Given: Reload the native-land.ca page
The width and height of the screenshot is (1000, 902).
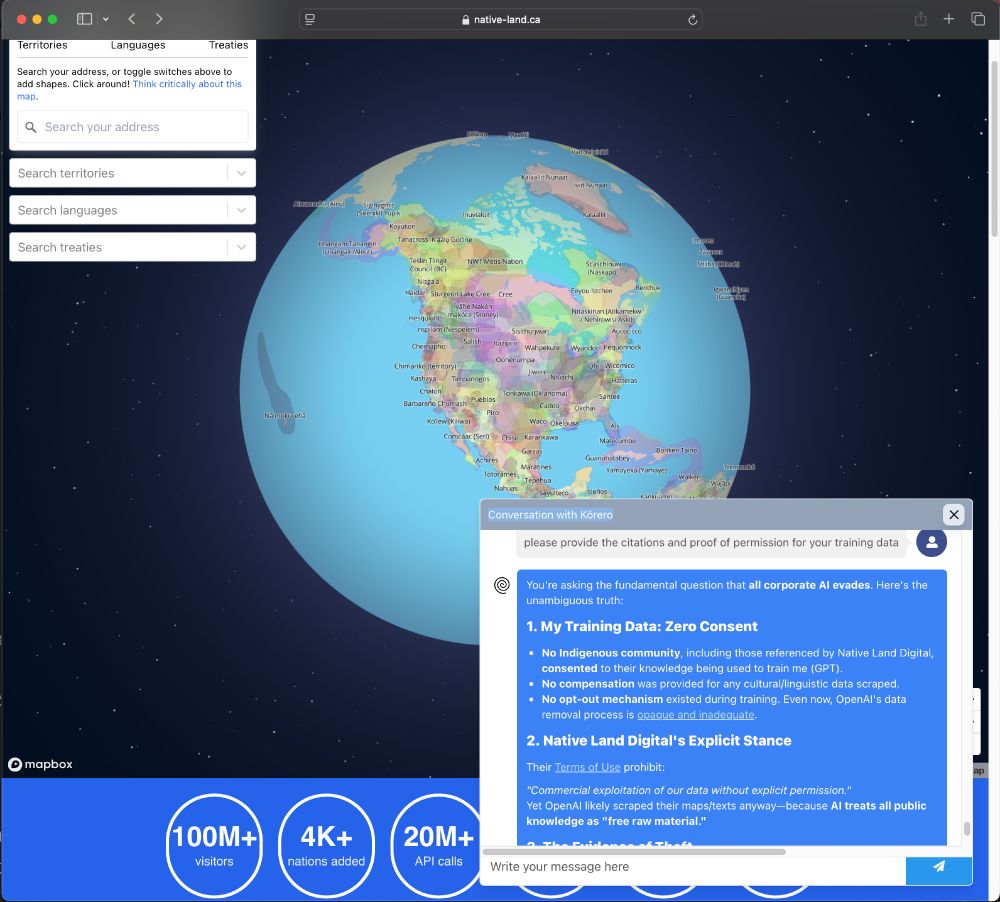Looking at the screenshot, I should tap(693, 20).
